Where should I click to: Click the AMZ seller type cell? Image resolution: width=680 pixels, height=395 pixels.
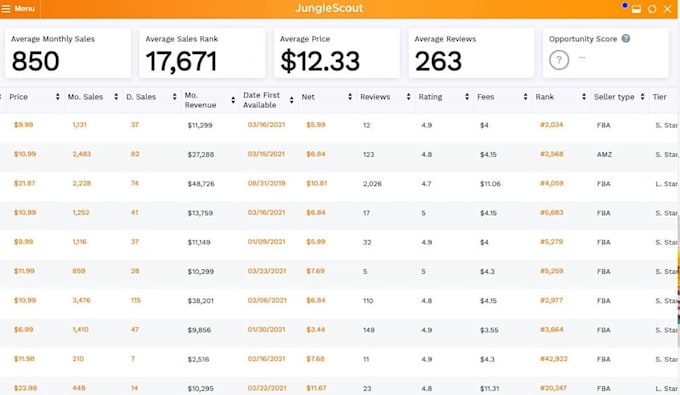[x=604, y=154]
